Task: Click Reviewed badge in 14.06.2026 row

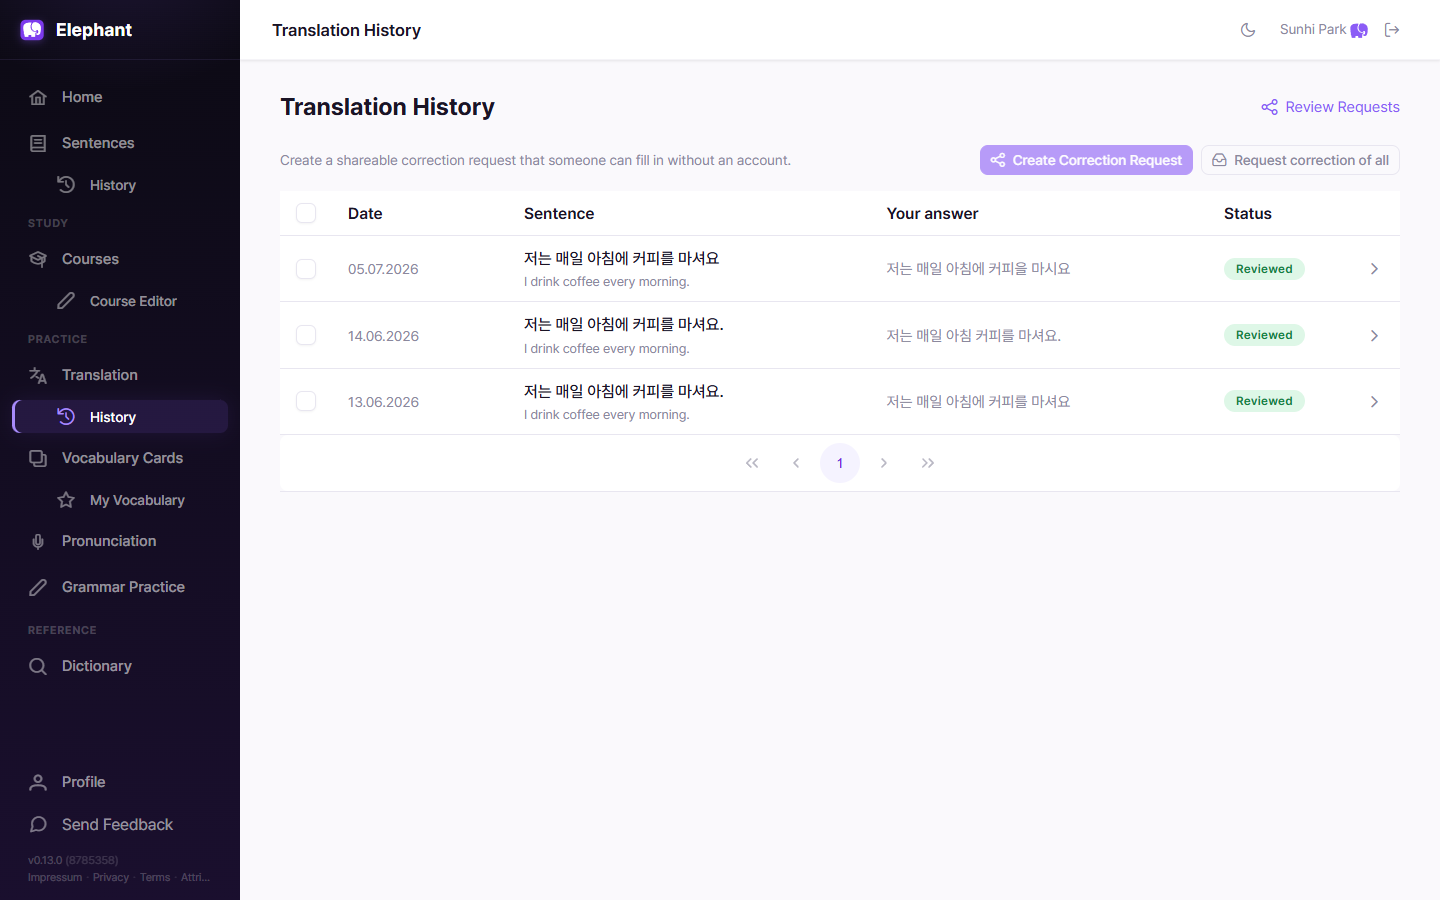Action: pos(1264,335)
